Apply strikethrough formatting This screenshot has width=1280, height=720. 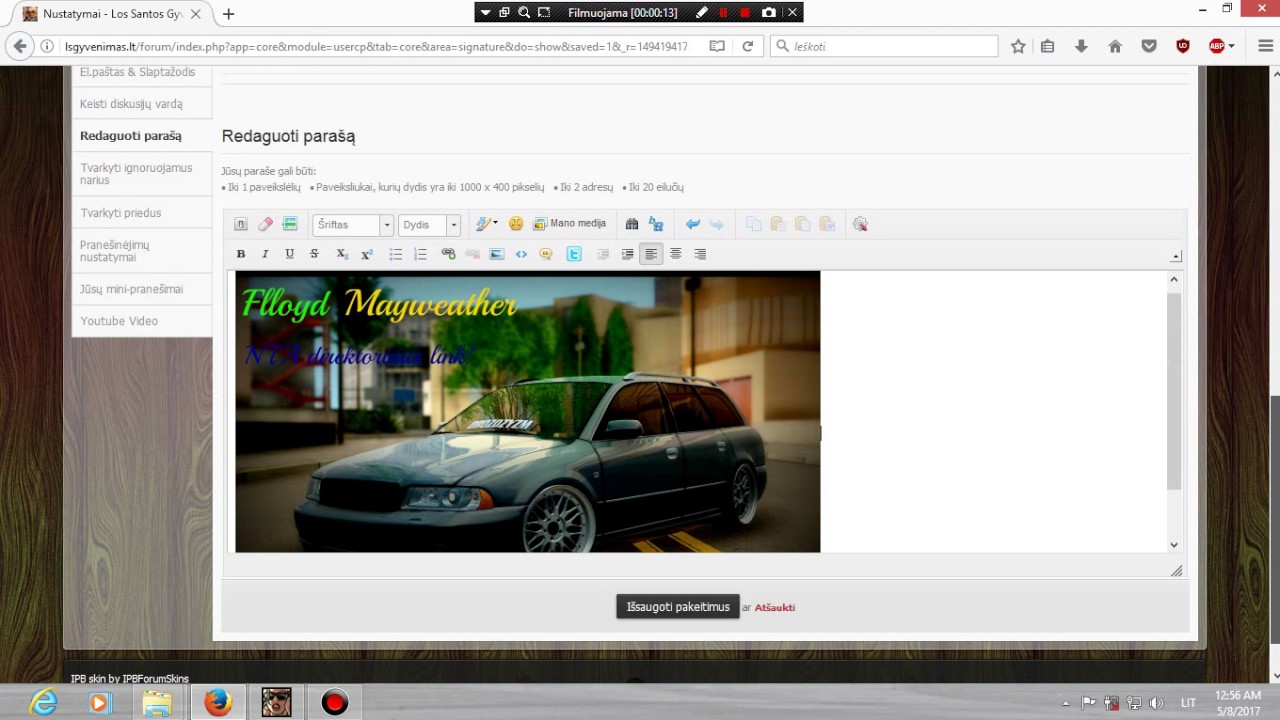(314, 254)
